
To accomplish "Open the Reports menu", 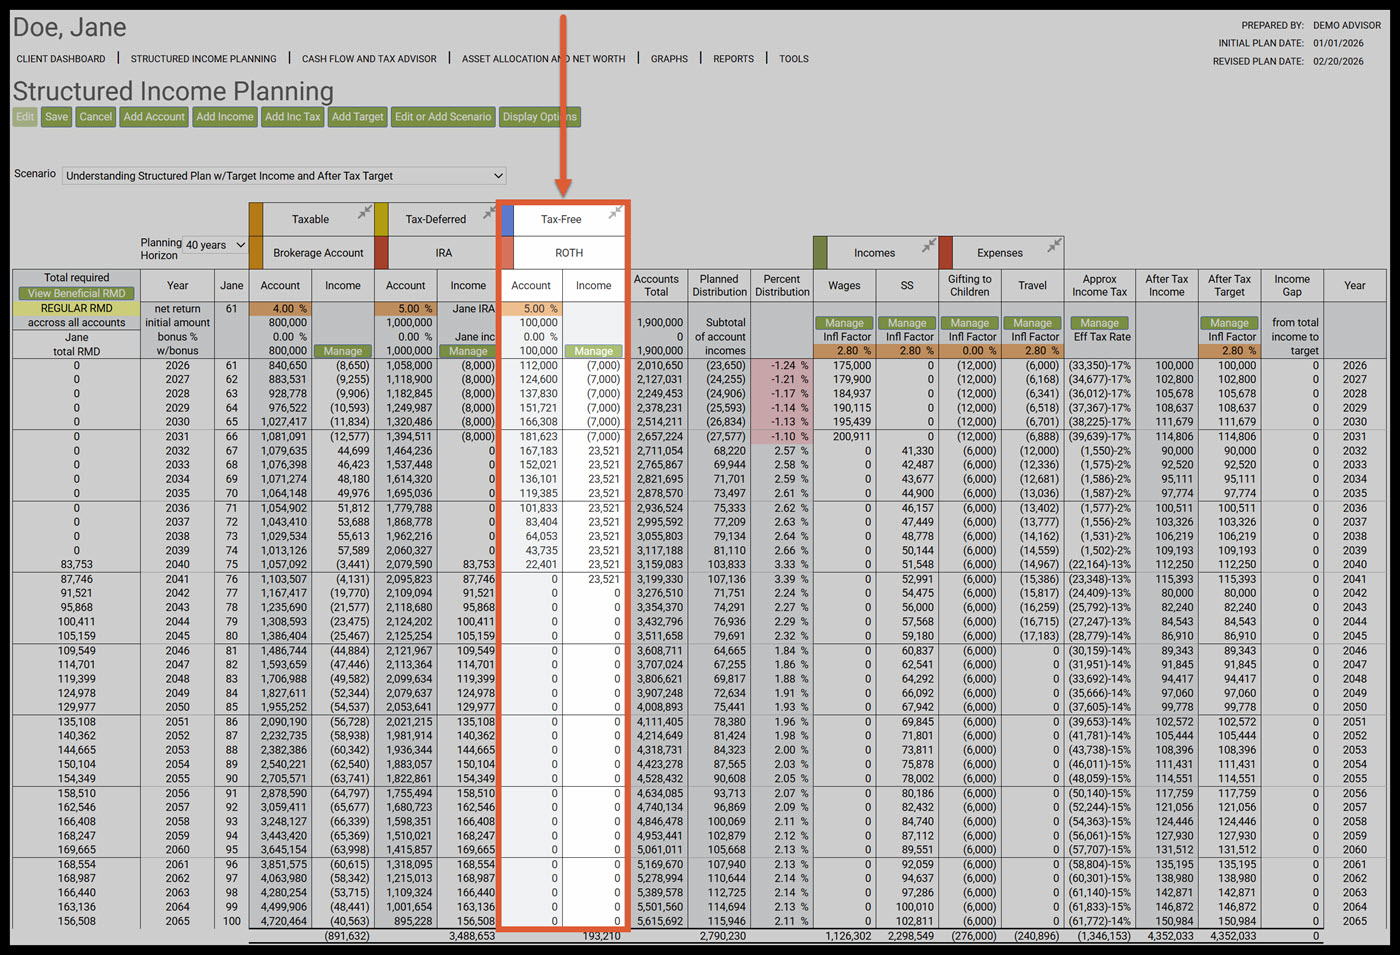I will (733, 59).
